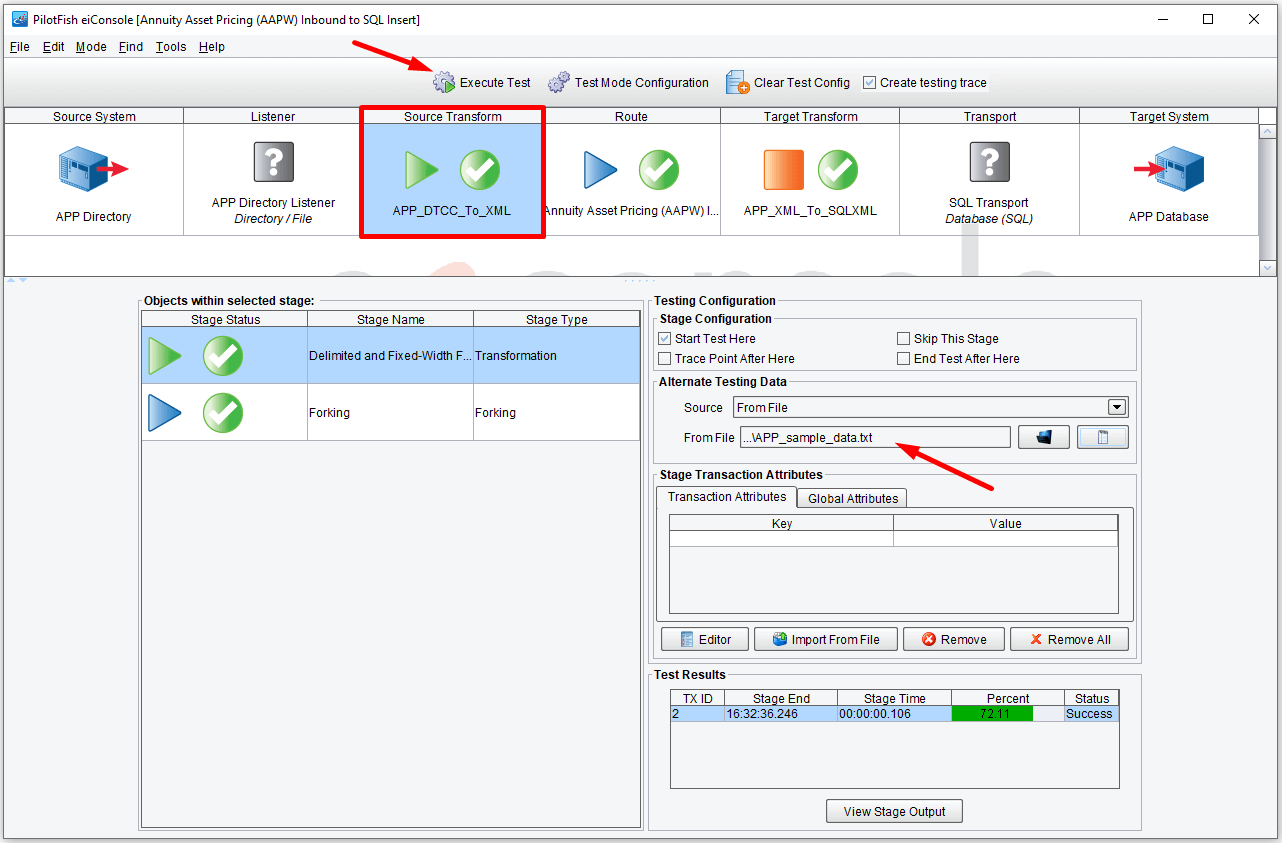Screen dimensions: 1282x843
Task: Click Remove All button
Action: click(x=1070, y=639)
